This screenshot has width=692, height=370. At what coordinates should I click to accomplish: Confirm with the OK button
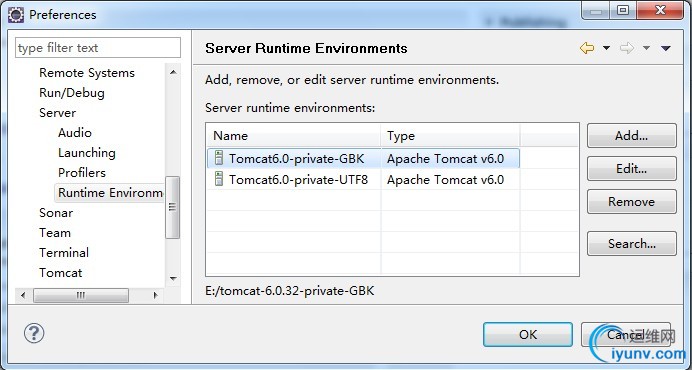(x=528, y=334)
